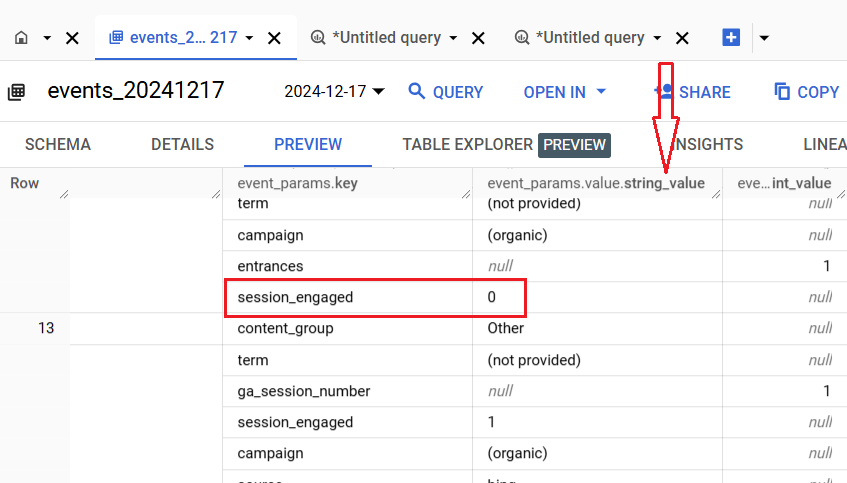Click event_params.value.string_value column header

click(x=596, y=183)
